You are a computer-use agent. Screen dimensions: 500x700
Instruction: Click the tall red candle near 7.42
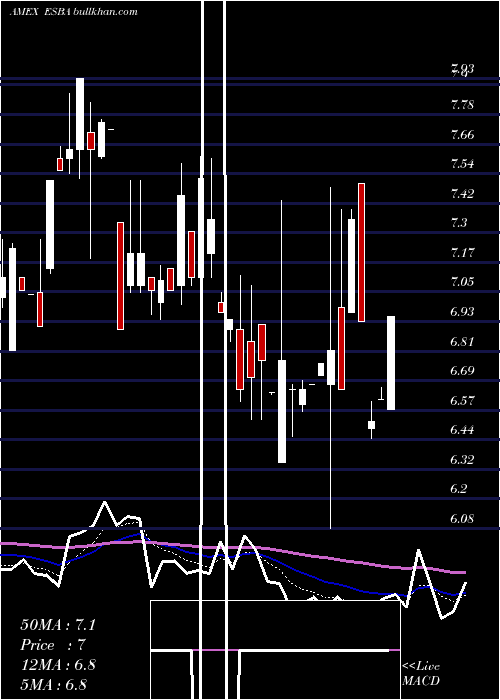click(x=361, y=252)
